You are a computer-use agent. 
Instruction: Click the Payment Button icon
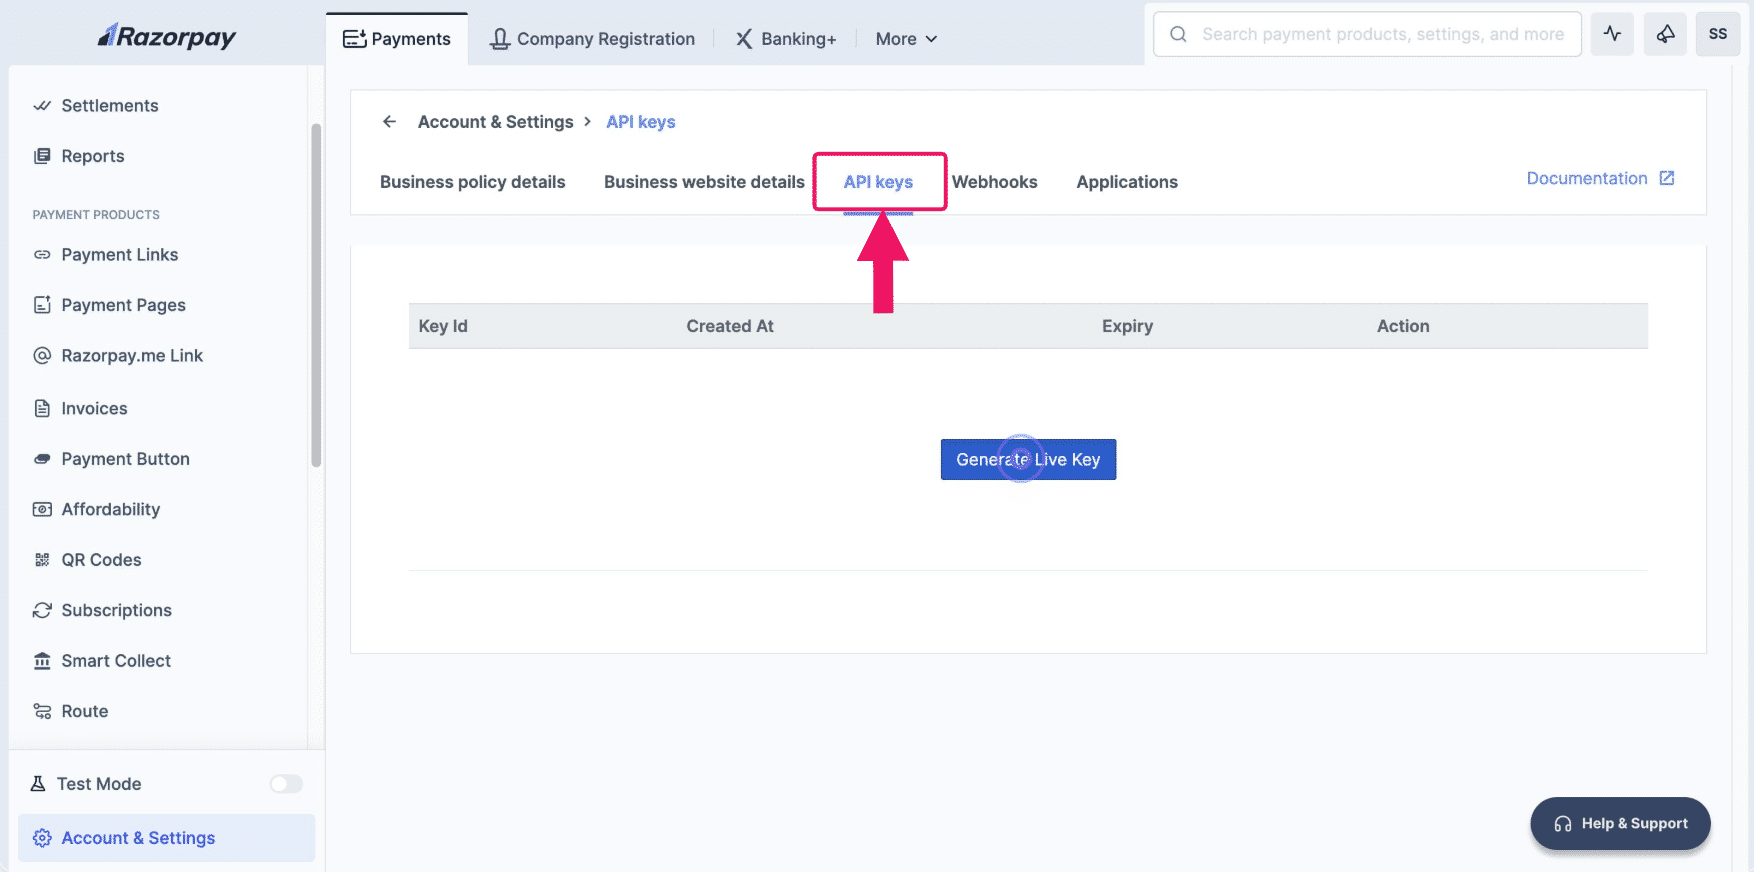point(42,459)
